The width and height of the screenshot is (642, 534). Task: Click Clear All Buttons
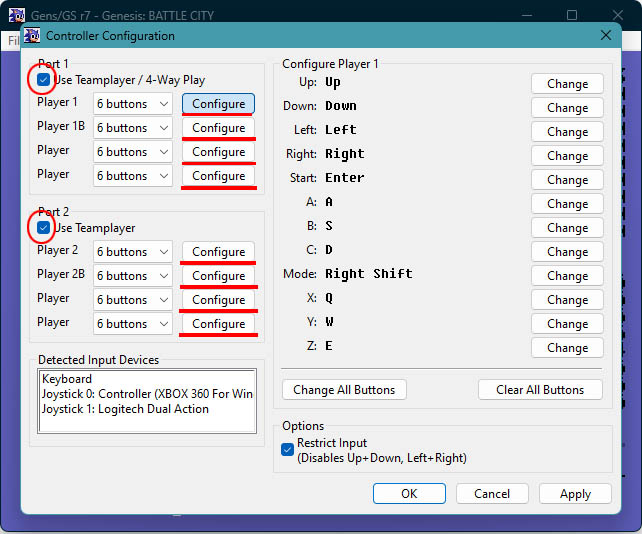(x=540, y=390)
